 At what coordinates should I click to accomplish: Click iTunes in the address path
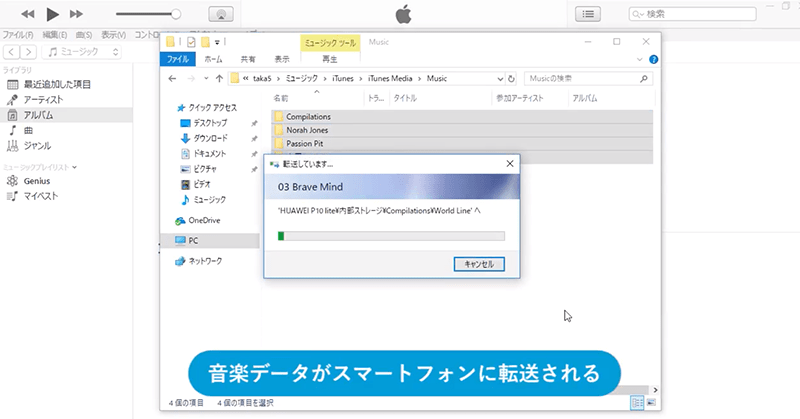(343, 79)
